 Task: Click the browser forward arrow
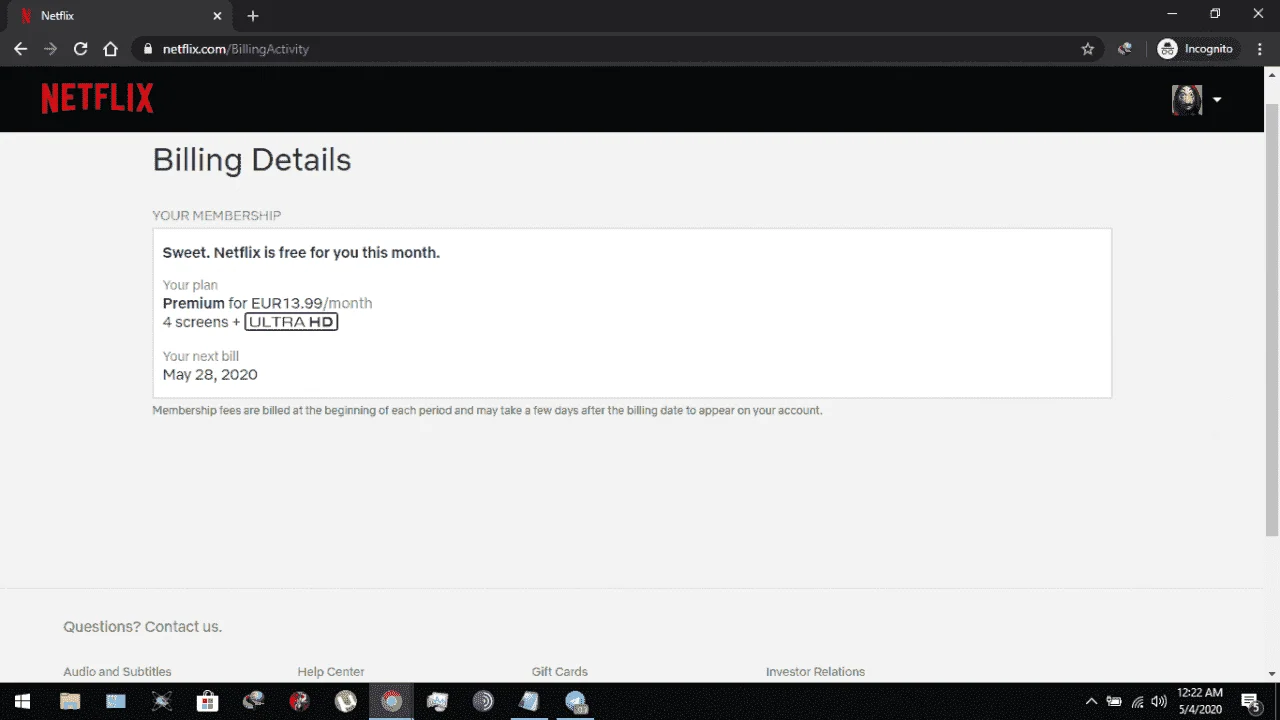(50, 49)
